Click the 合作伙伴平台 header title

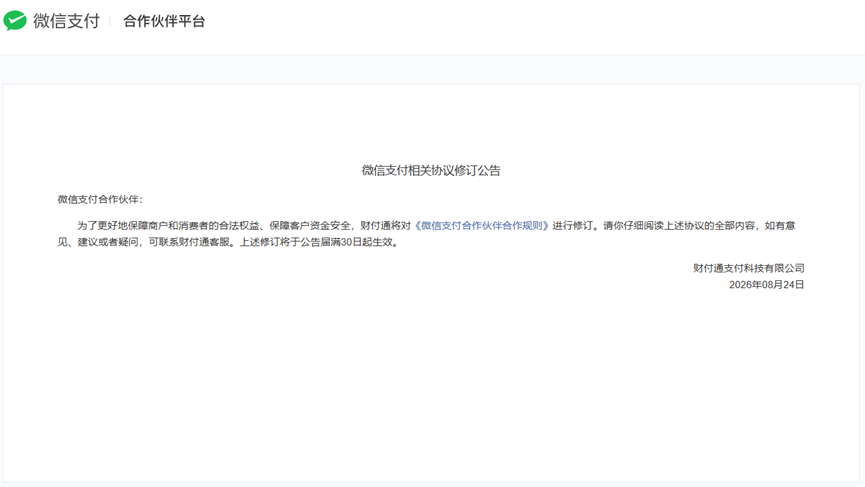[164, 22]
